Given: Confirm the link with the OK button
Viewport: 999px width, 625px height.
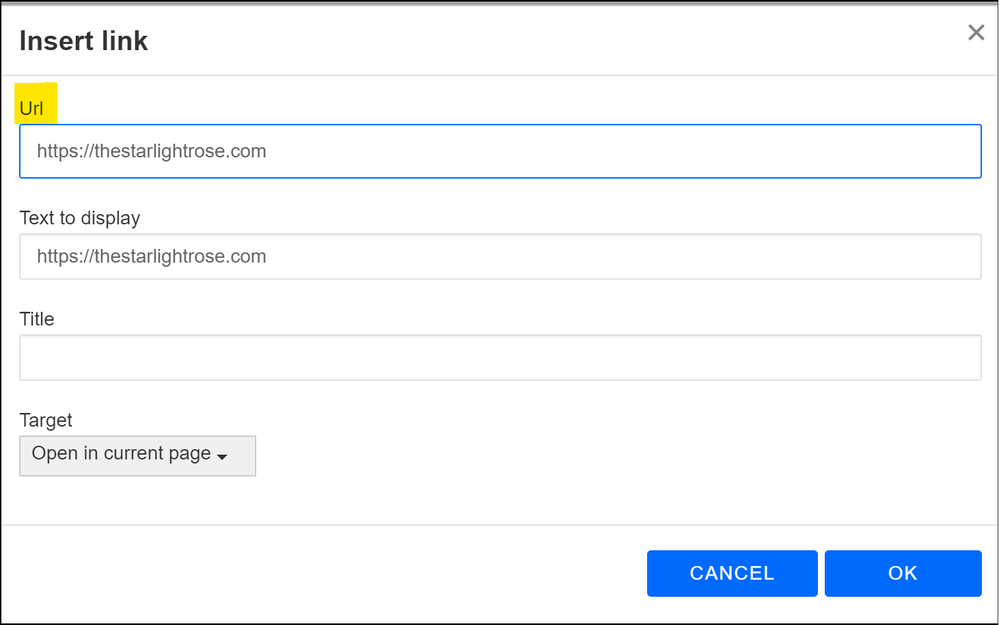Looking at the screenshot, I should (x=902, y=573).
